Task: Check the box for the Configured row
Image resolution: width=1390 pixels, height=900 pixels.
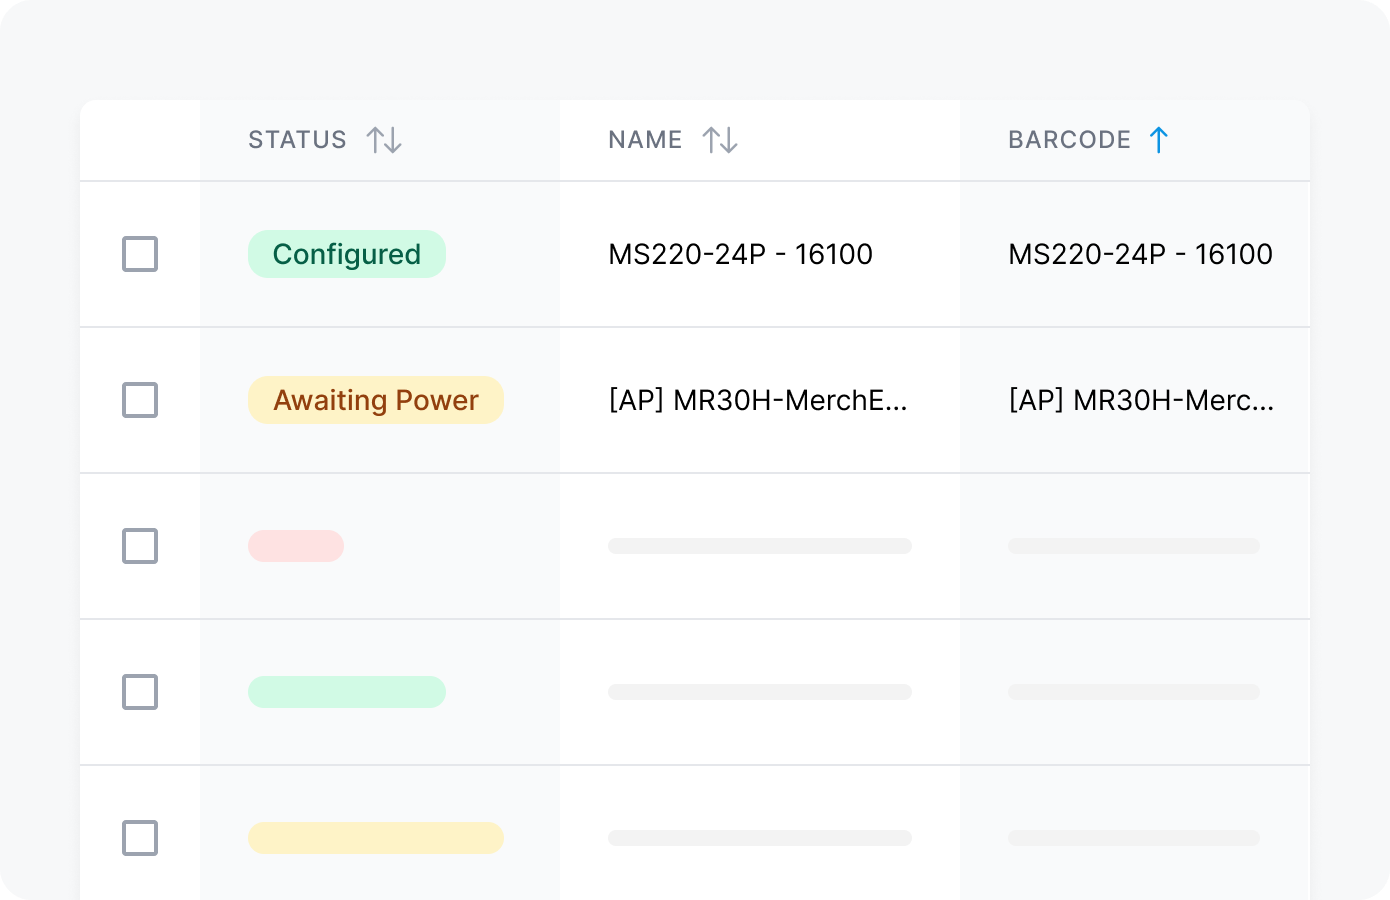Action: [140, 254]
